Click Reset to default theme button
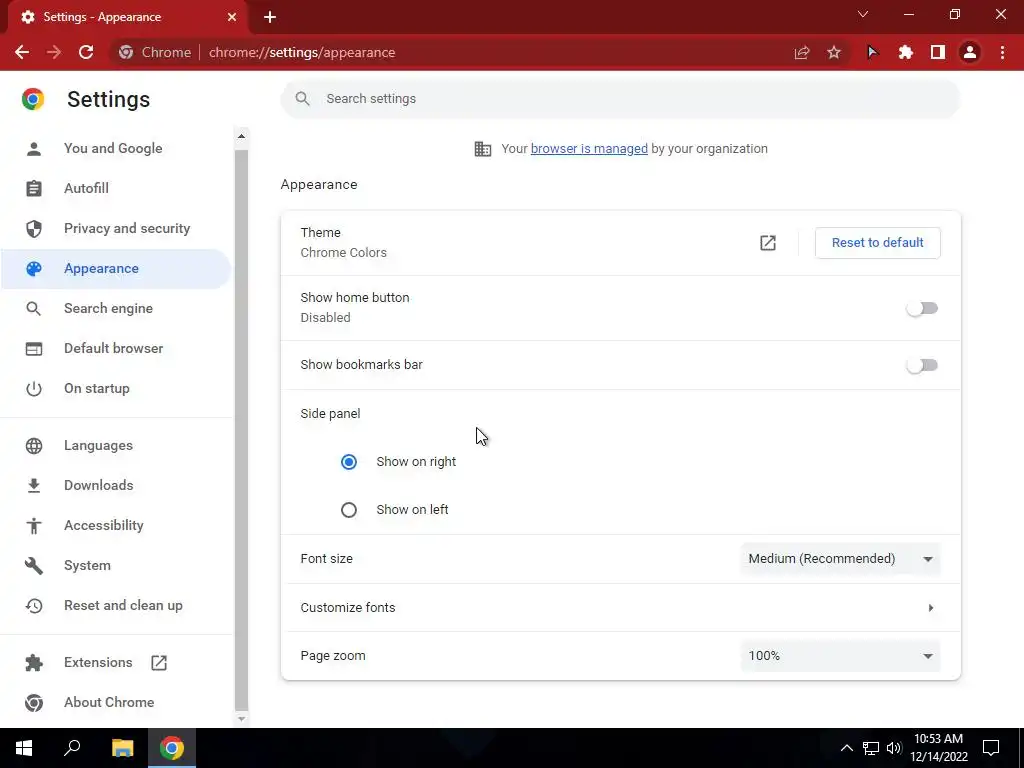1024x768 pixels. (x=878, y=243)
